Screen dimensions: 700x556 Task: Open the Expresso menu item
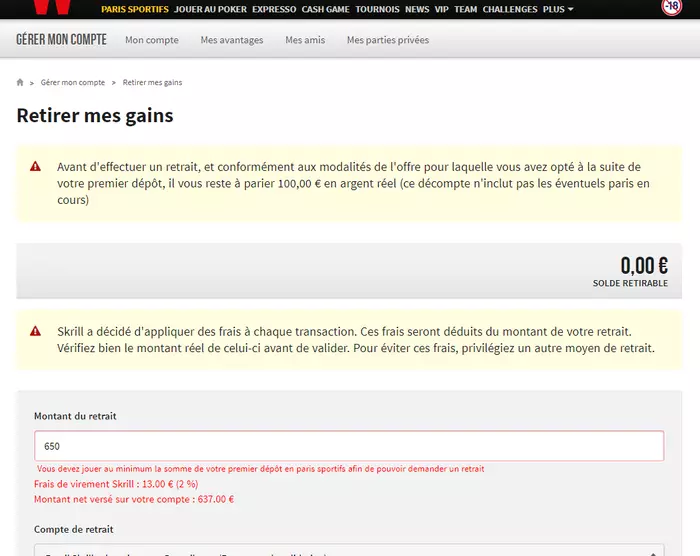tap(274, 9)
